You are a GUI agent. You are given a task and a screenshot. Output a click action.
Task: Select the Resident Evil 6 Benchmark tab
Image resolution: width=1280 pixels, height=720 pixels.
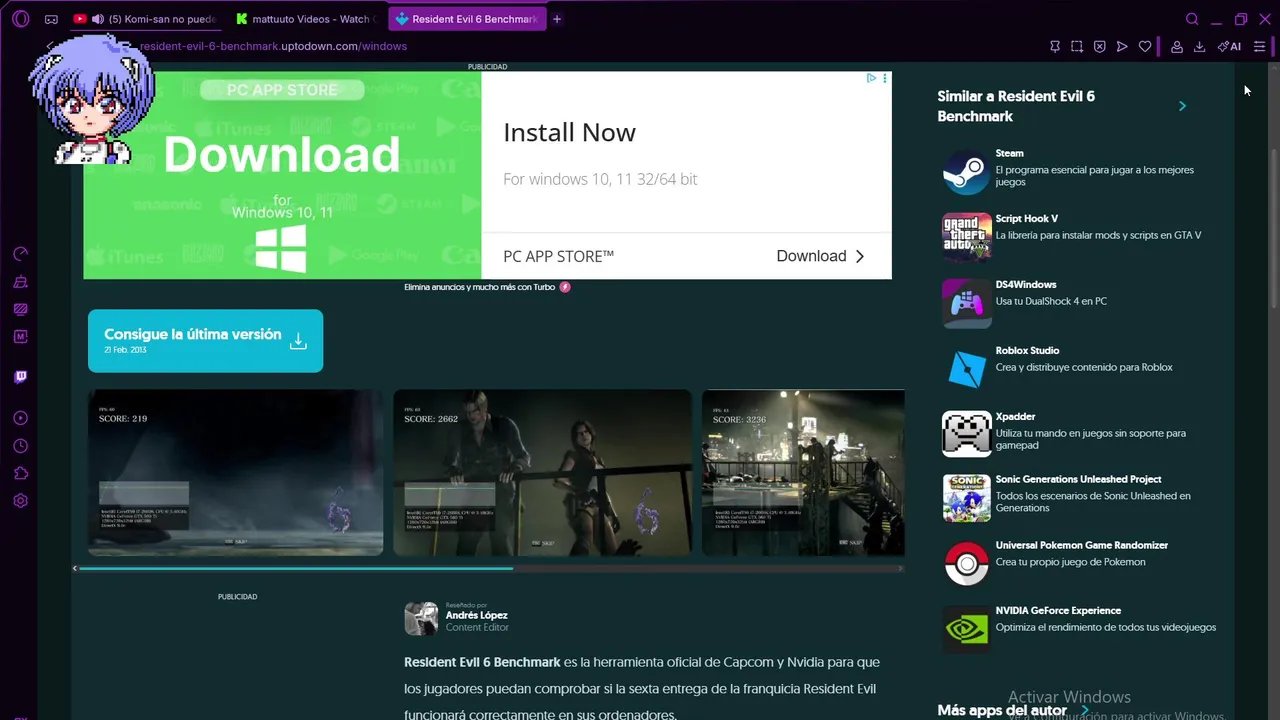click(467, 19)
